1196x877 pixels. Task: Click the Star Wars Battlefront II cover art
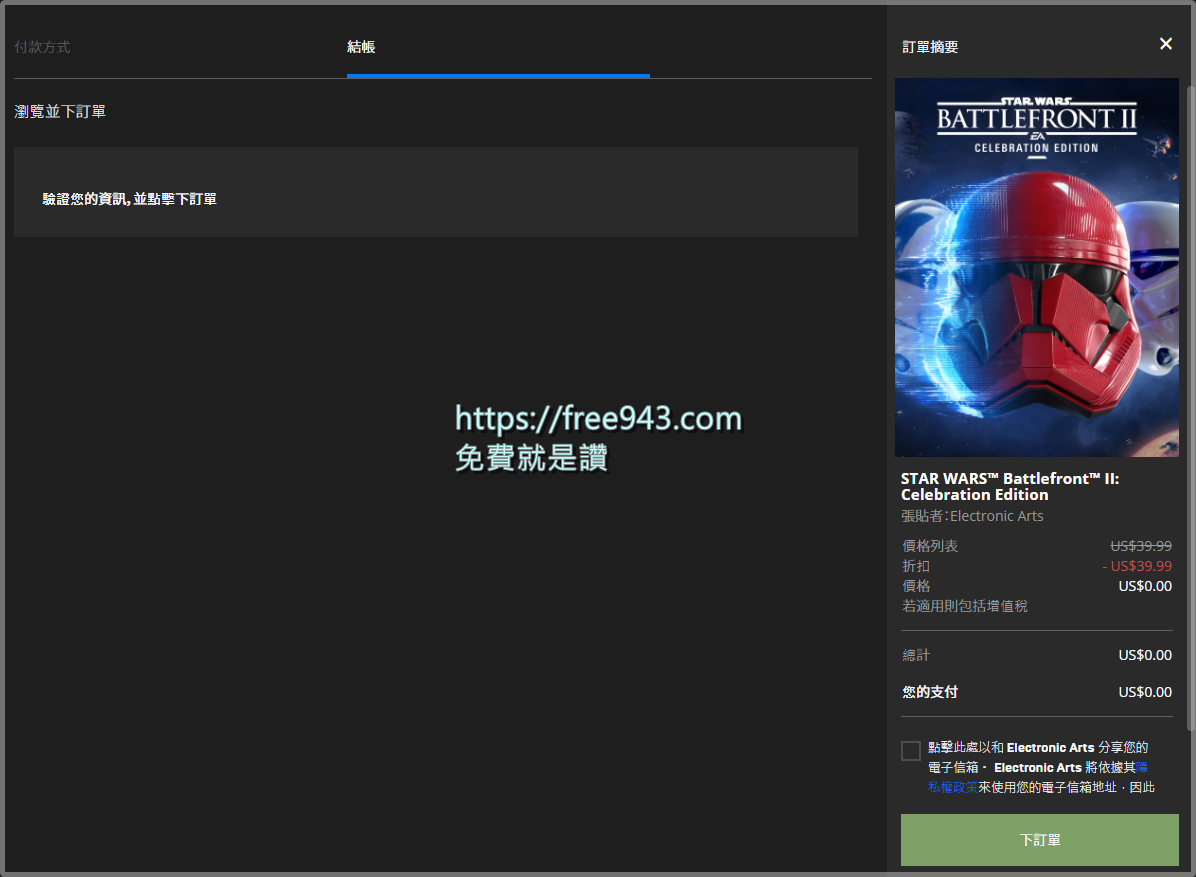pos(1036,267)
